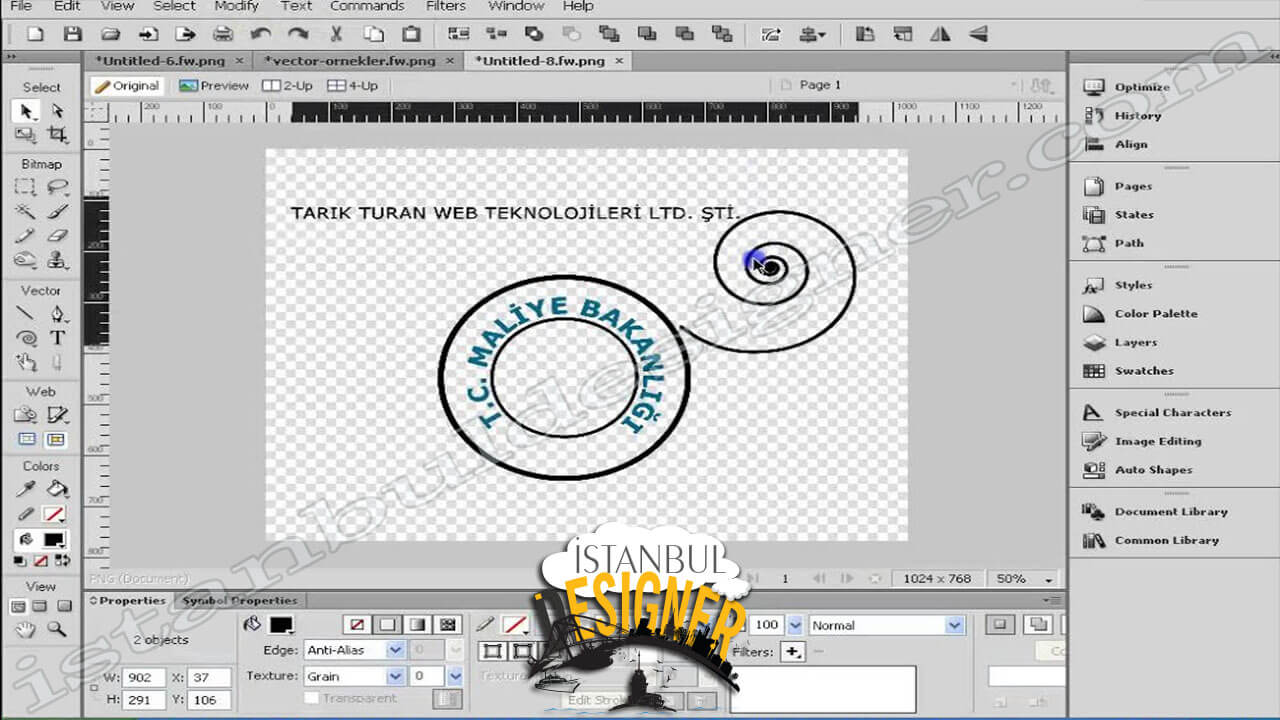
Task: Open stroke color swatch in Properties panel
Action: 516,625
